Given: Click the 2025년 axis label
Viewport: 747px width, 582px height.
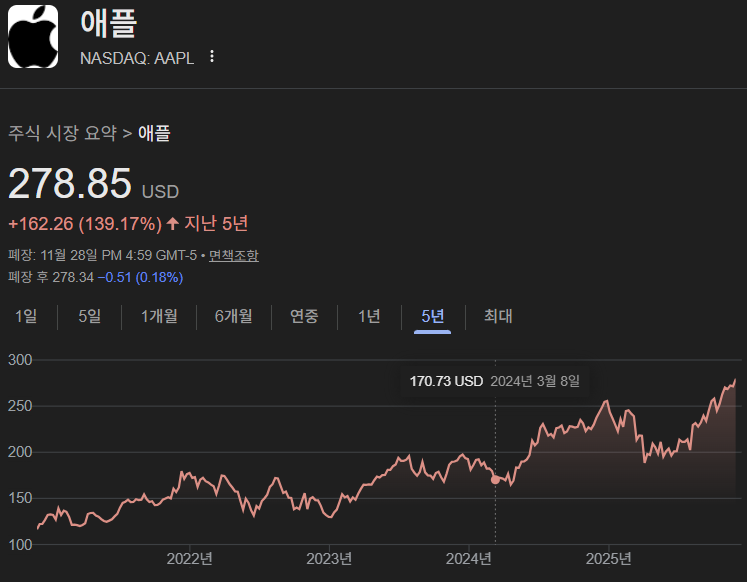Looking at the screenshot, I should 608,558.
